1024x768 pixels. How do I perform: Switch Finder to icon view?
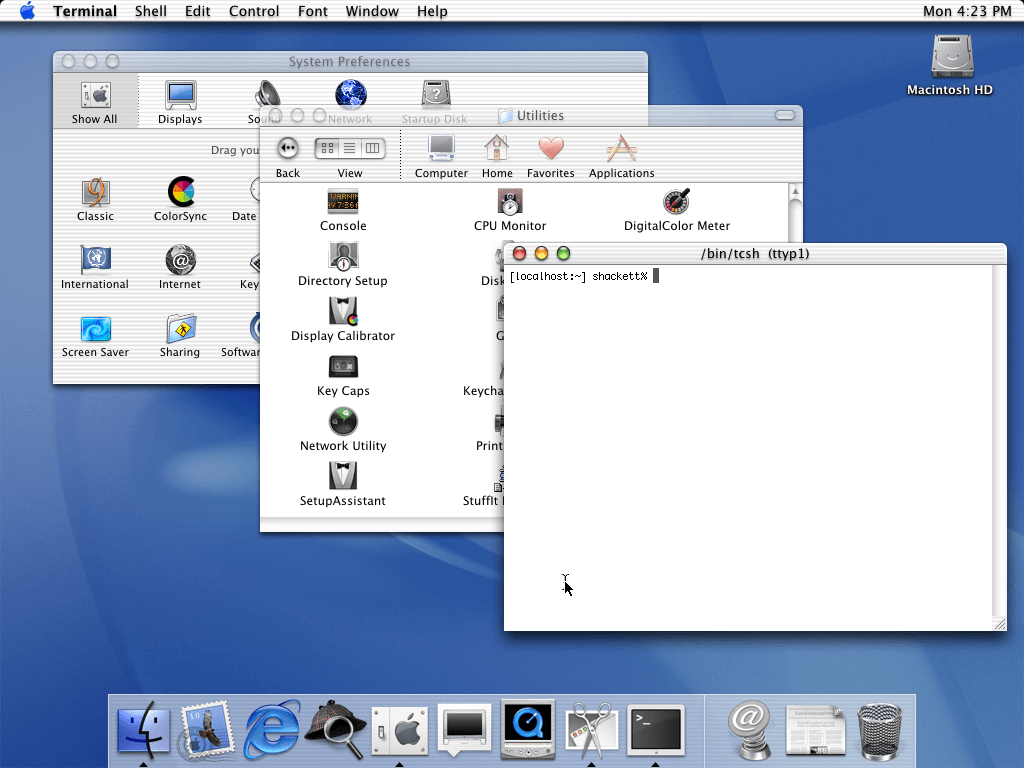[327, 148]
